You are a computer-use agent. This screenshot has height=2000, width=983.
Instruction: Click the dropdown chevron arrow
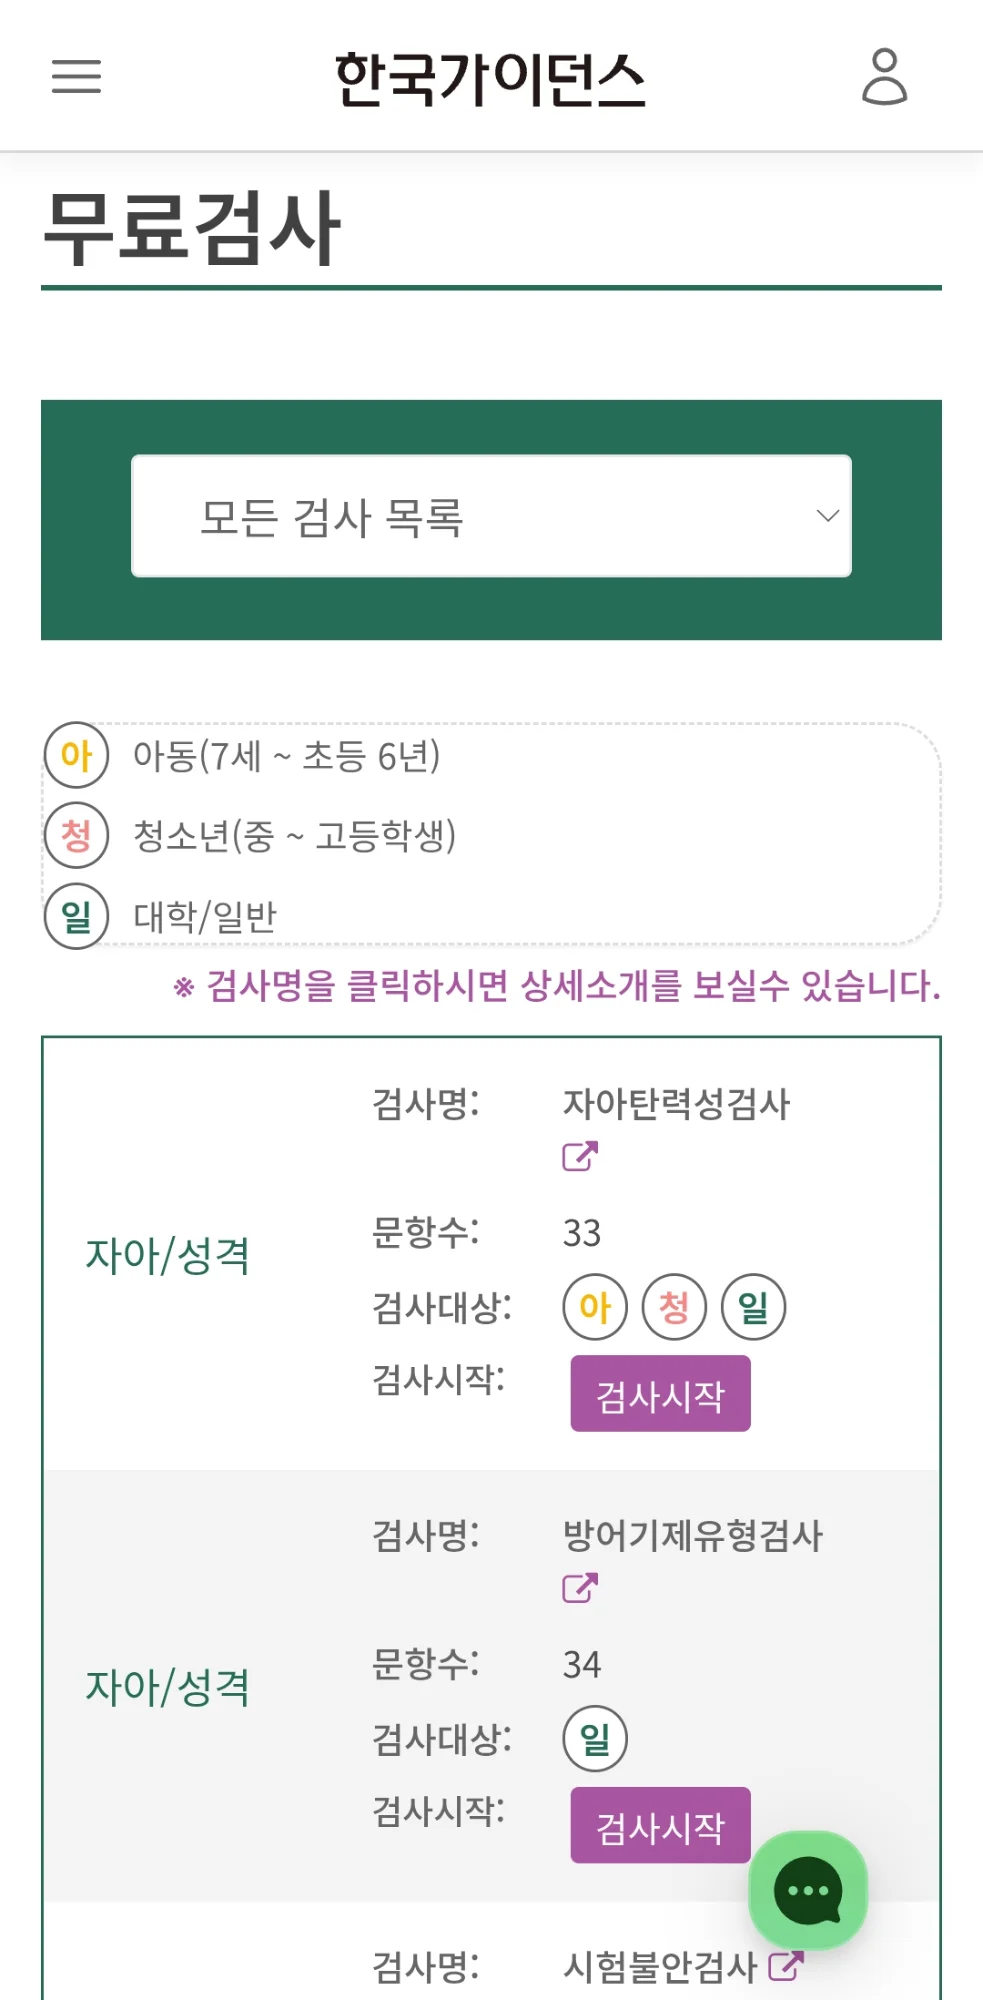pyautogui.click(x=827, y=516)
